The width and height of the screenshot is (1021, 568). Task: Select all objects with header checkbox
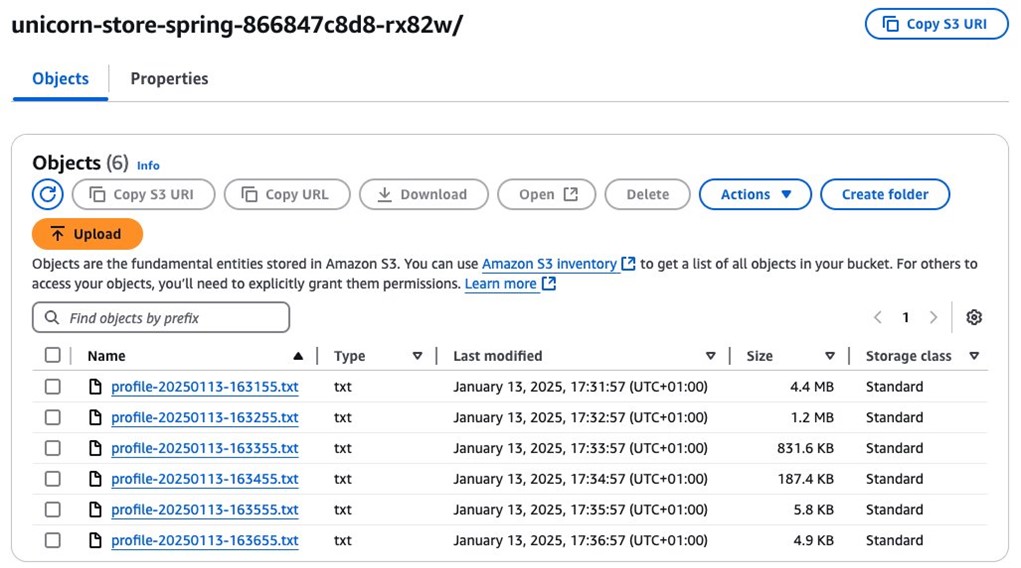[53, 355]
